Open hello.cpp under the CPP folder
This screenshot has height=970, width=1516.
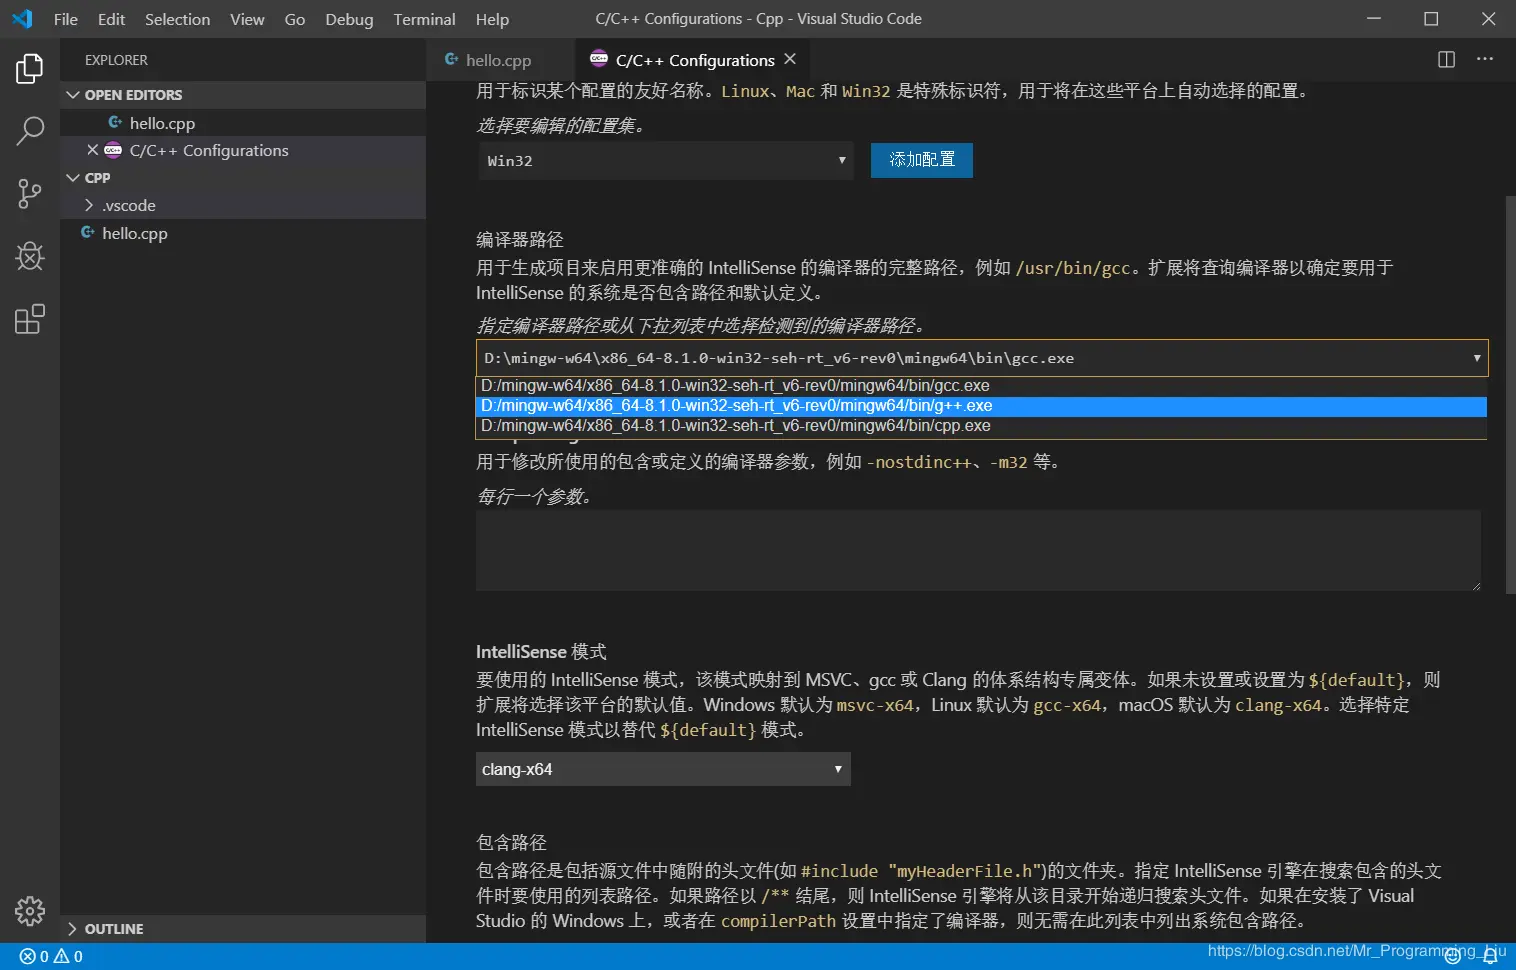pyautogui.click(x=243, y=233)
